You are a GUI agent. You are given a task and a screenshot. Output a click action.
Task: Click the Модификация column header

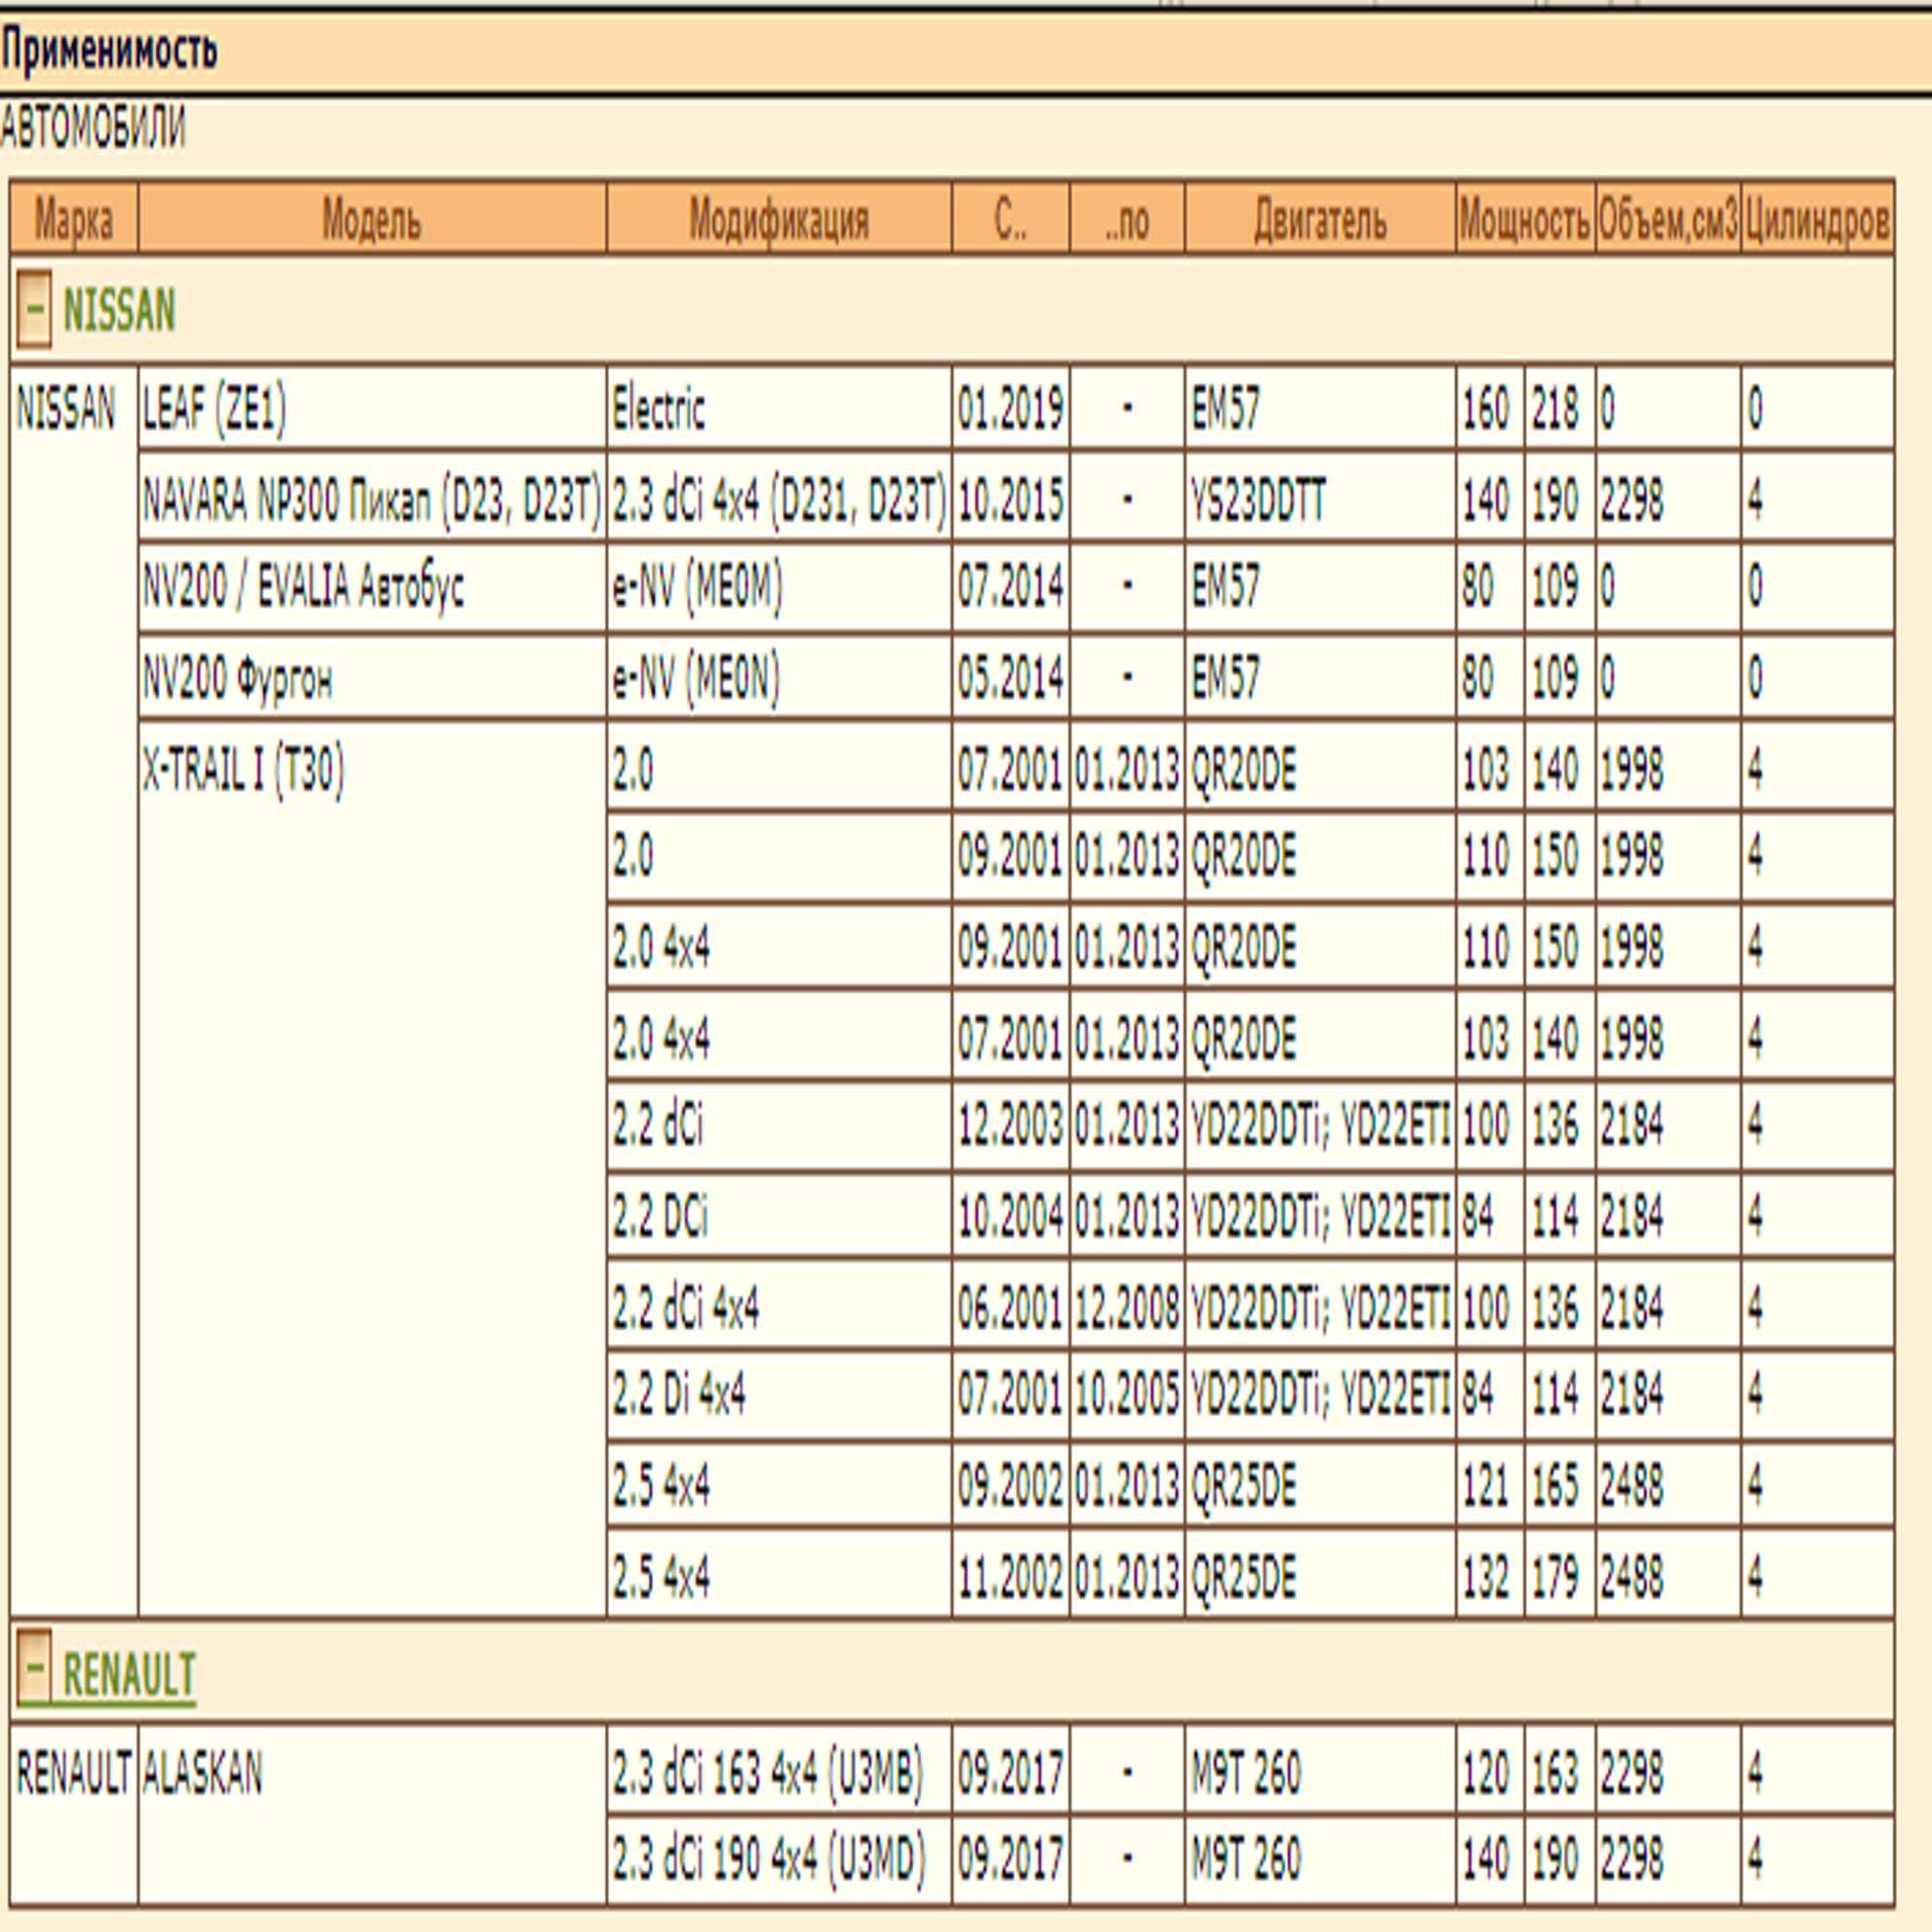coord(779,218)
